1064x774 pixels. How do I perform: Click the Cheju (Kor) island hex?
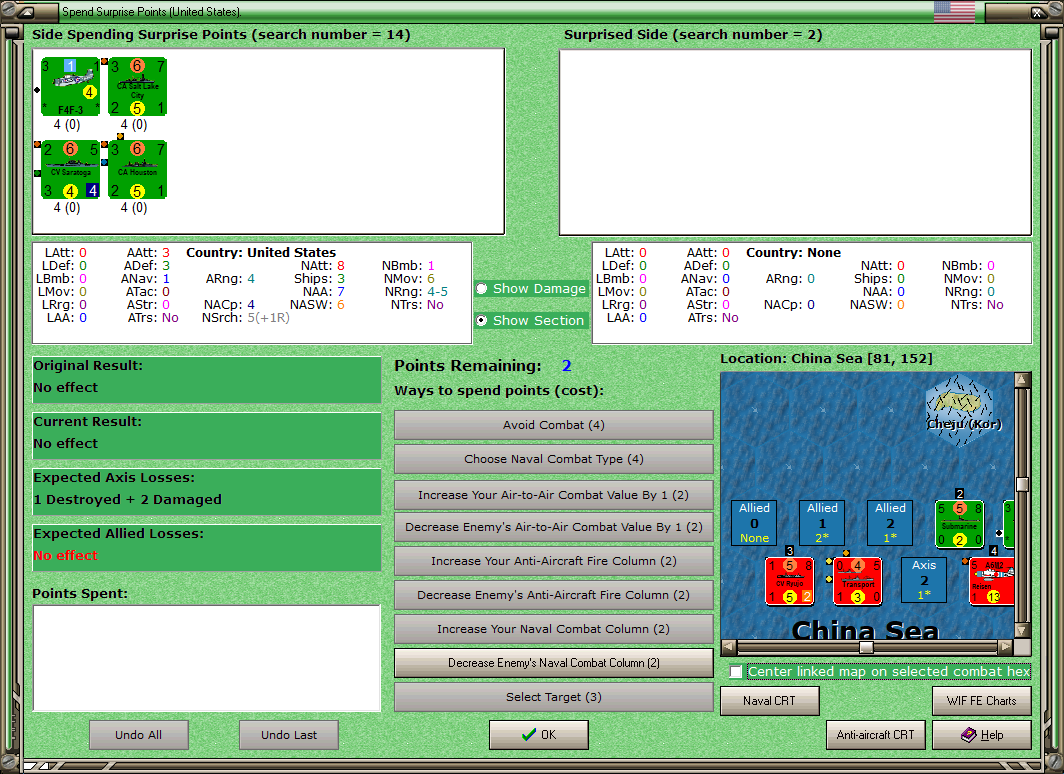point(960,410)
